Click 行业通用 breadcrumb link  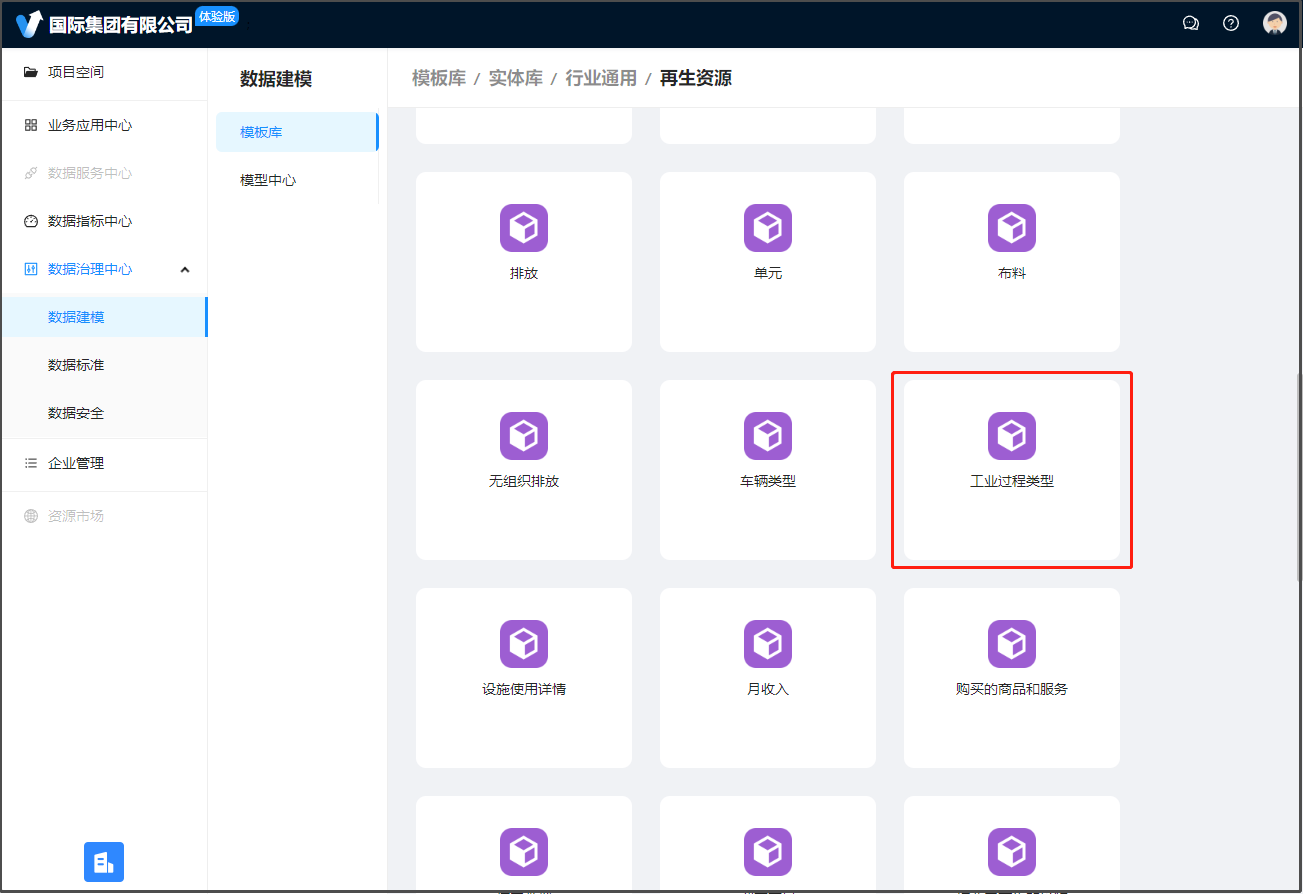[x=601, y=78]
